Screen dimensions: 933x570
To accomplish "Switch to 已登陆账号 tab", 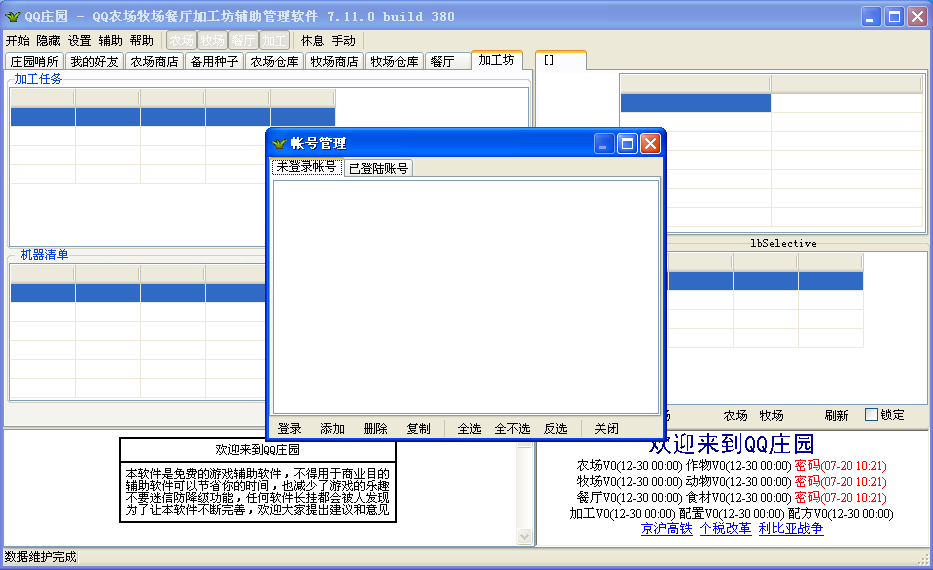I will 378,168.
